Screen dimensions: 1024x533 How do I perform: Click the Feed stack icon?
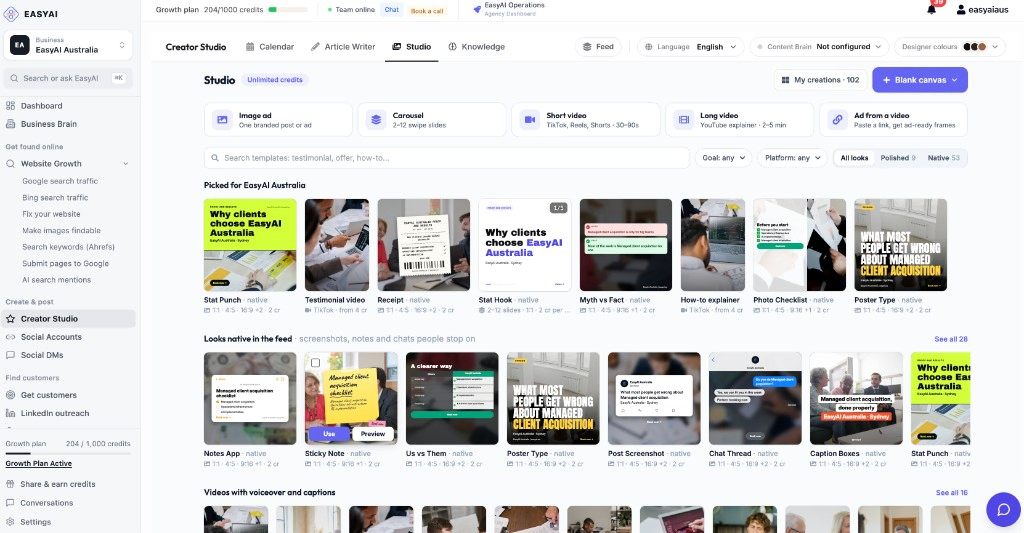pyautogui.click(x=587, y=47)
